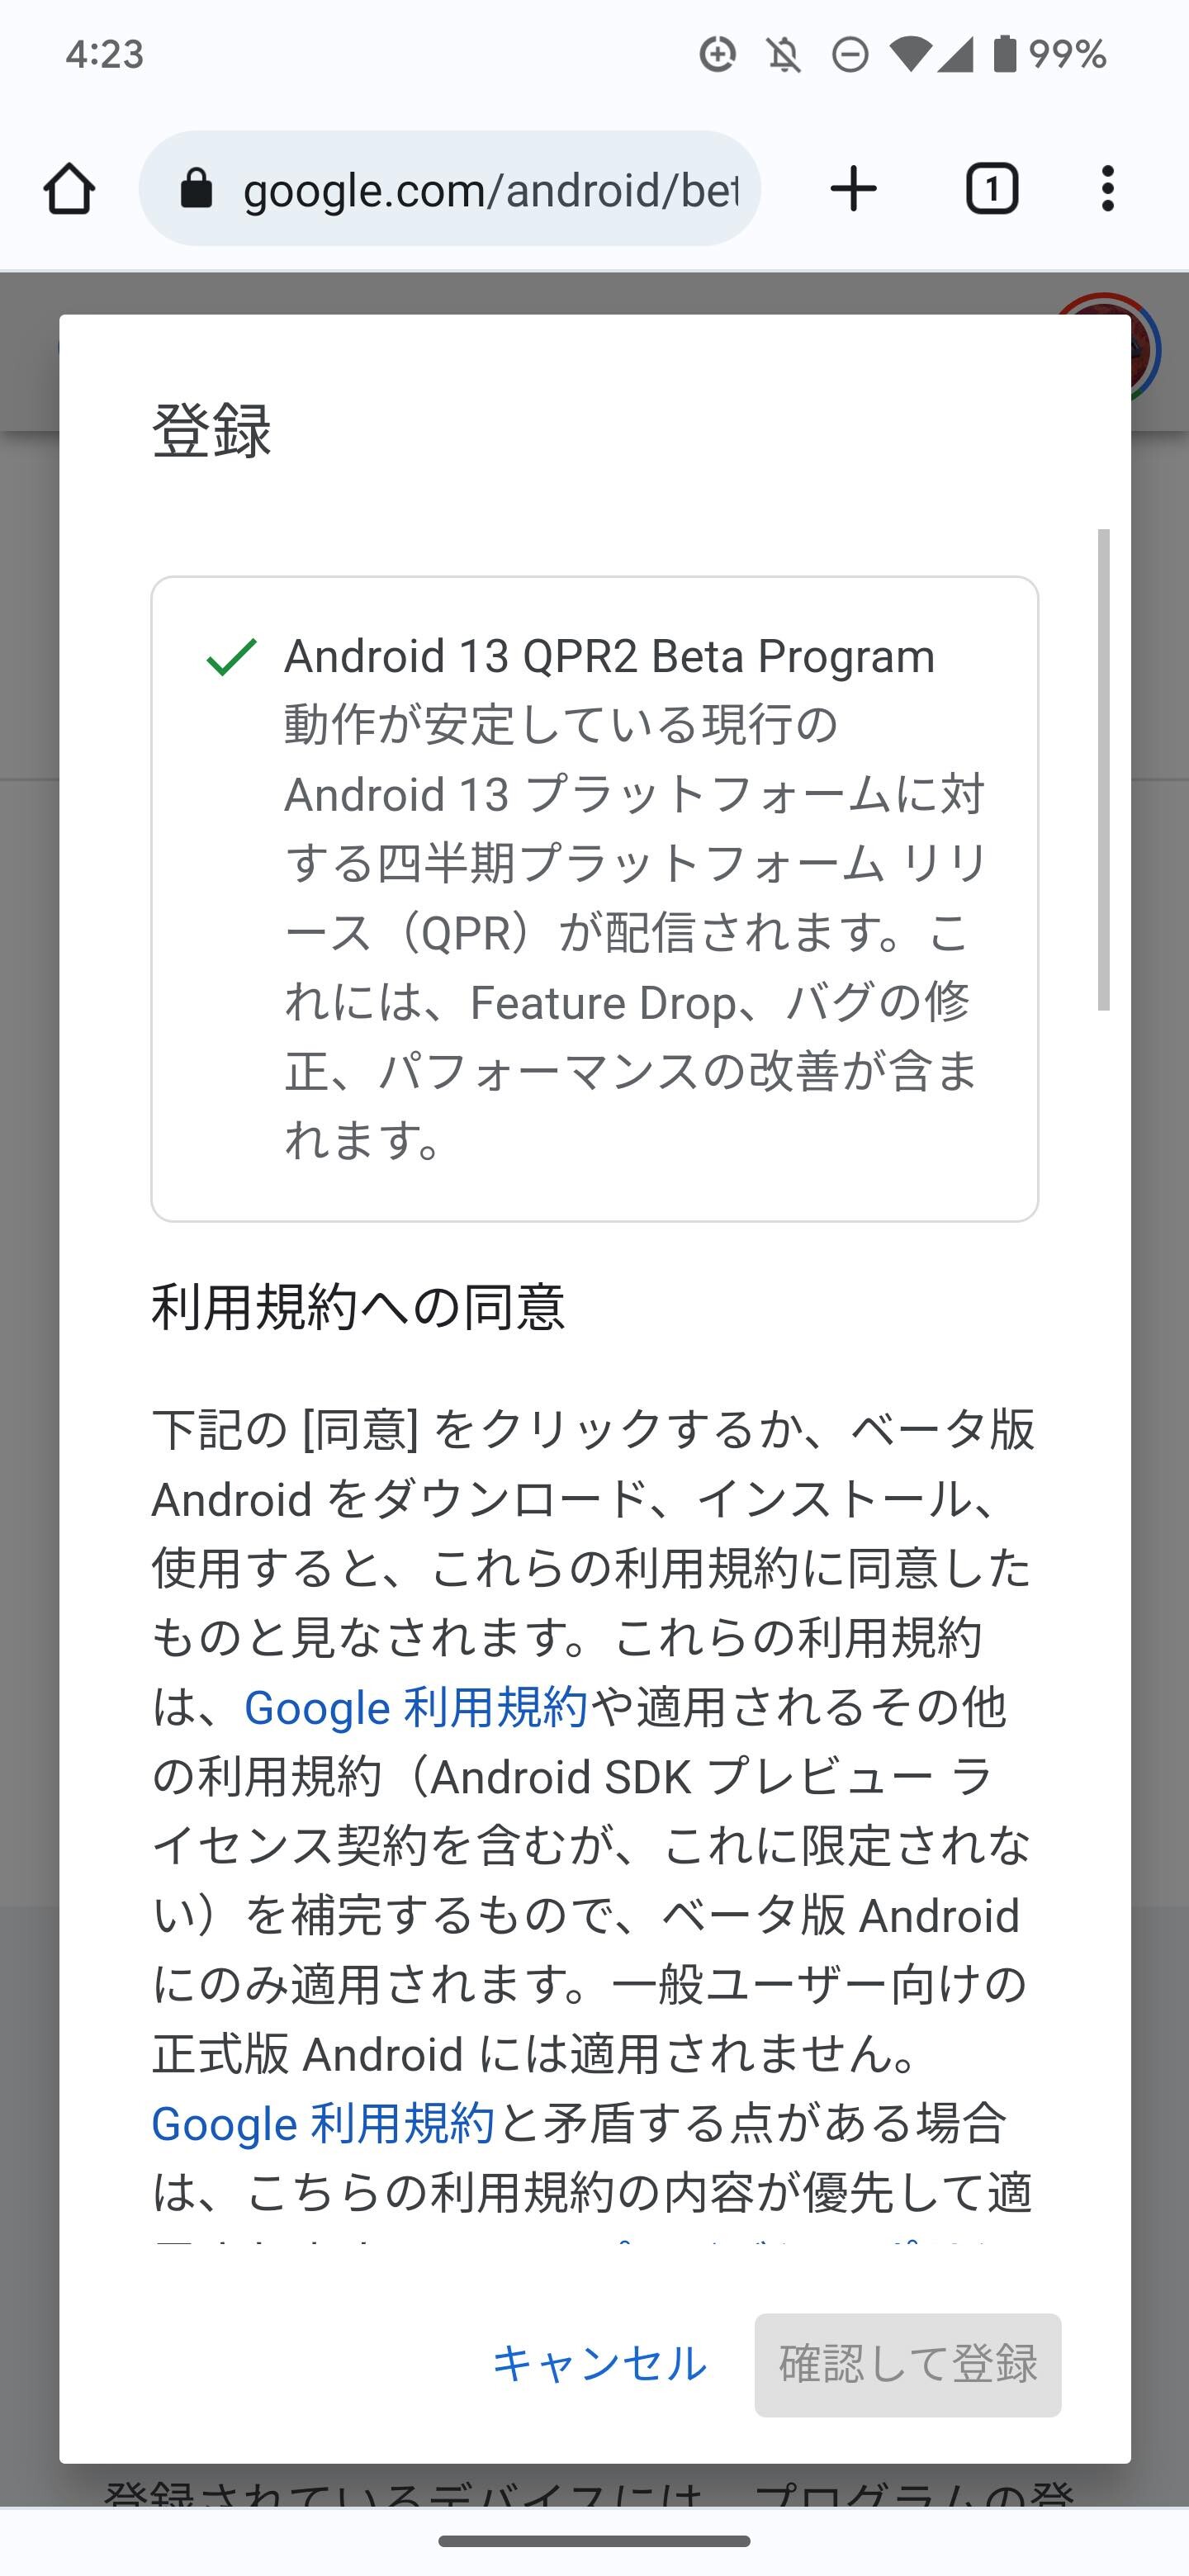Select the Android 13 QPR2 Beta Program card
This screenshot has width=1189, height=2576.
coord(594,898)
